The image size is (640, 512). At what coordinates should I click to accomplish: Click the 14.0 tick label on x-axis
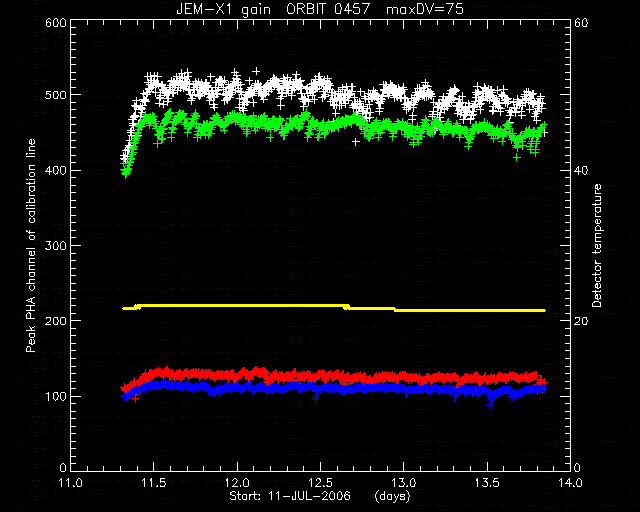point(570,483)
